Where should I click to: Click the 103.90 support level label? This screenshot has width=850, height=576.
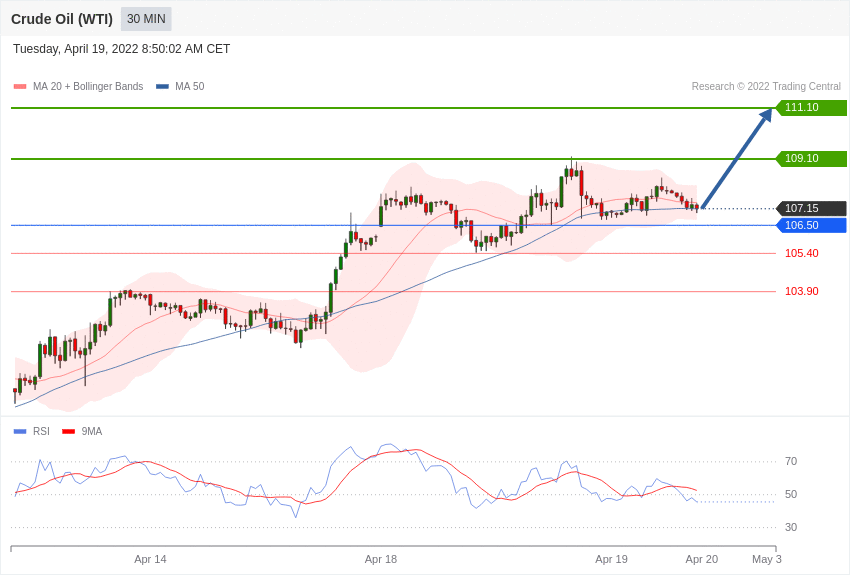point(802,291)
